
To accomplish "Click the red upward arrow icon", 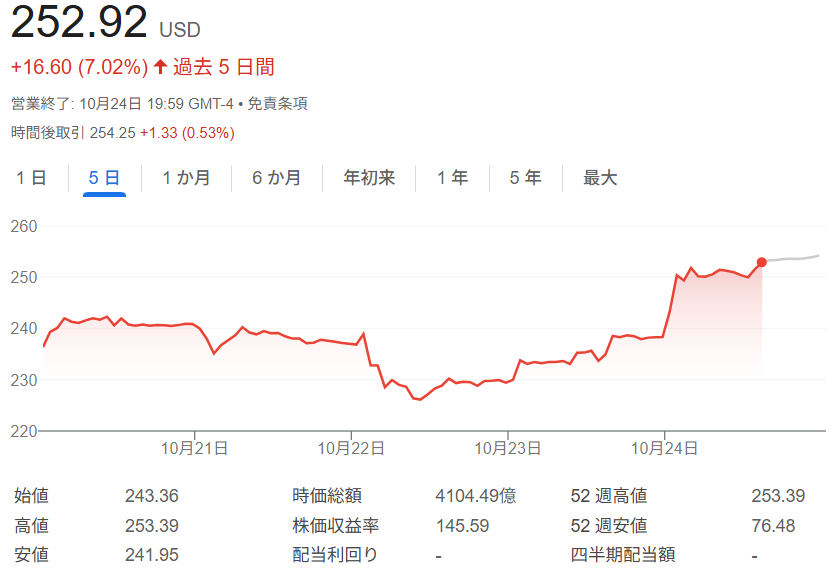I will click(x=160, y=68).
